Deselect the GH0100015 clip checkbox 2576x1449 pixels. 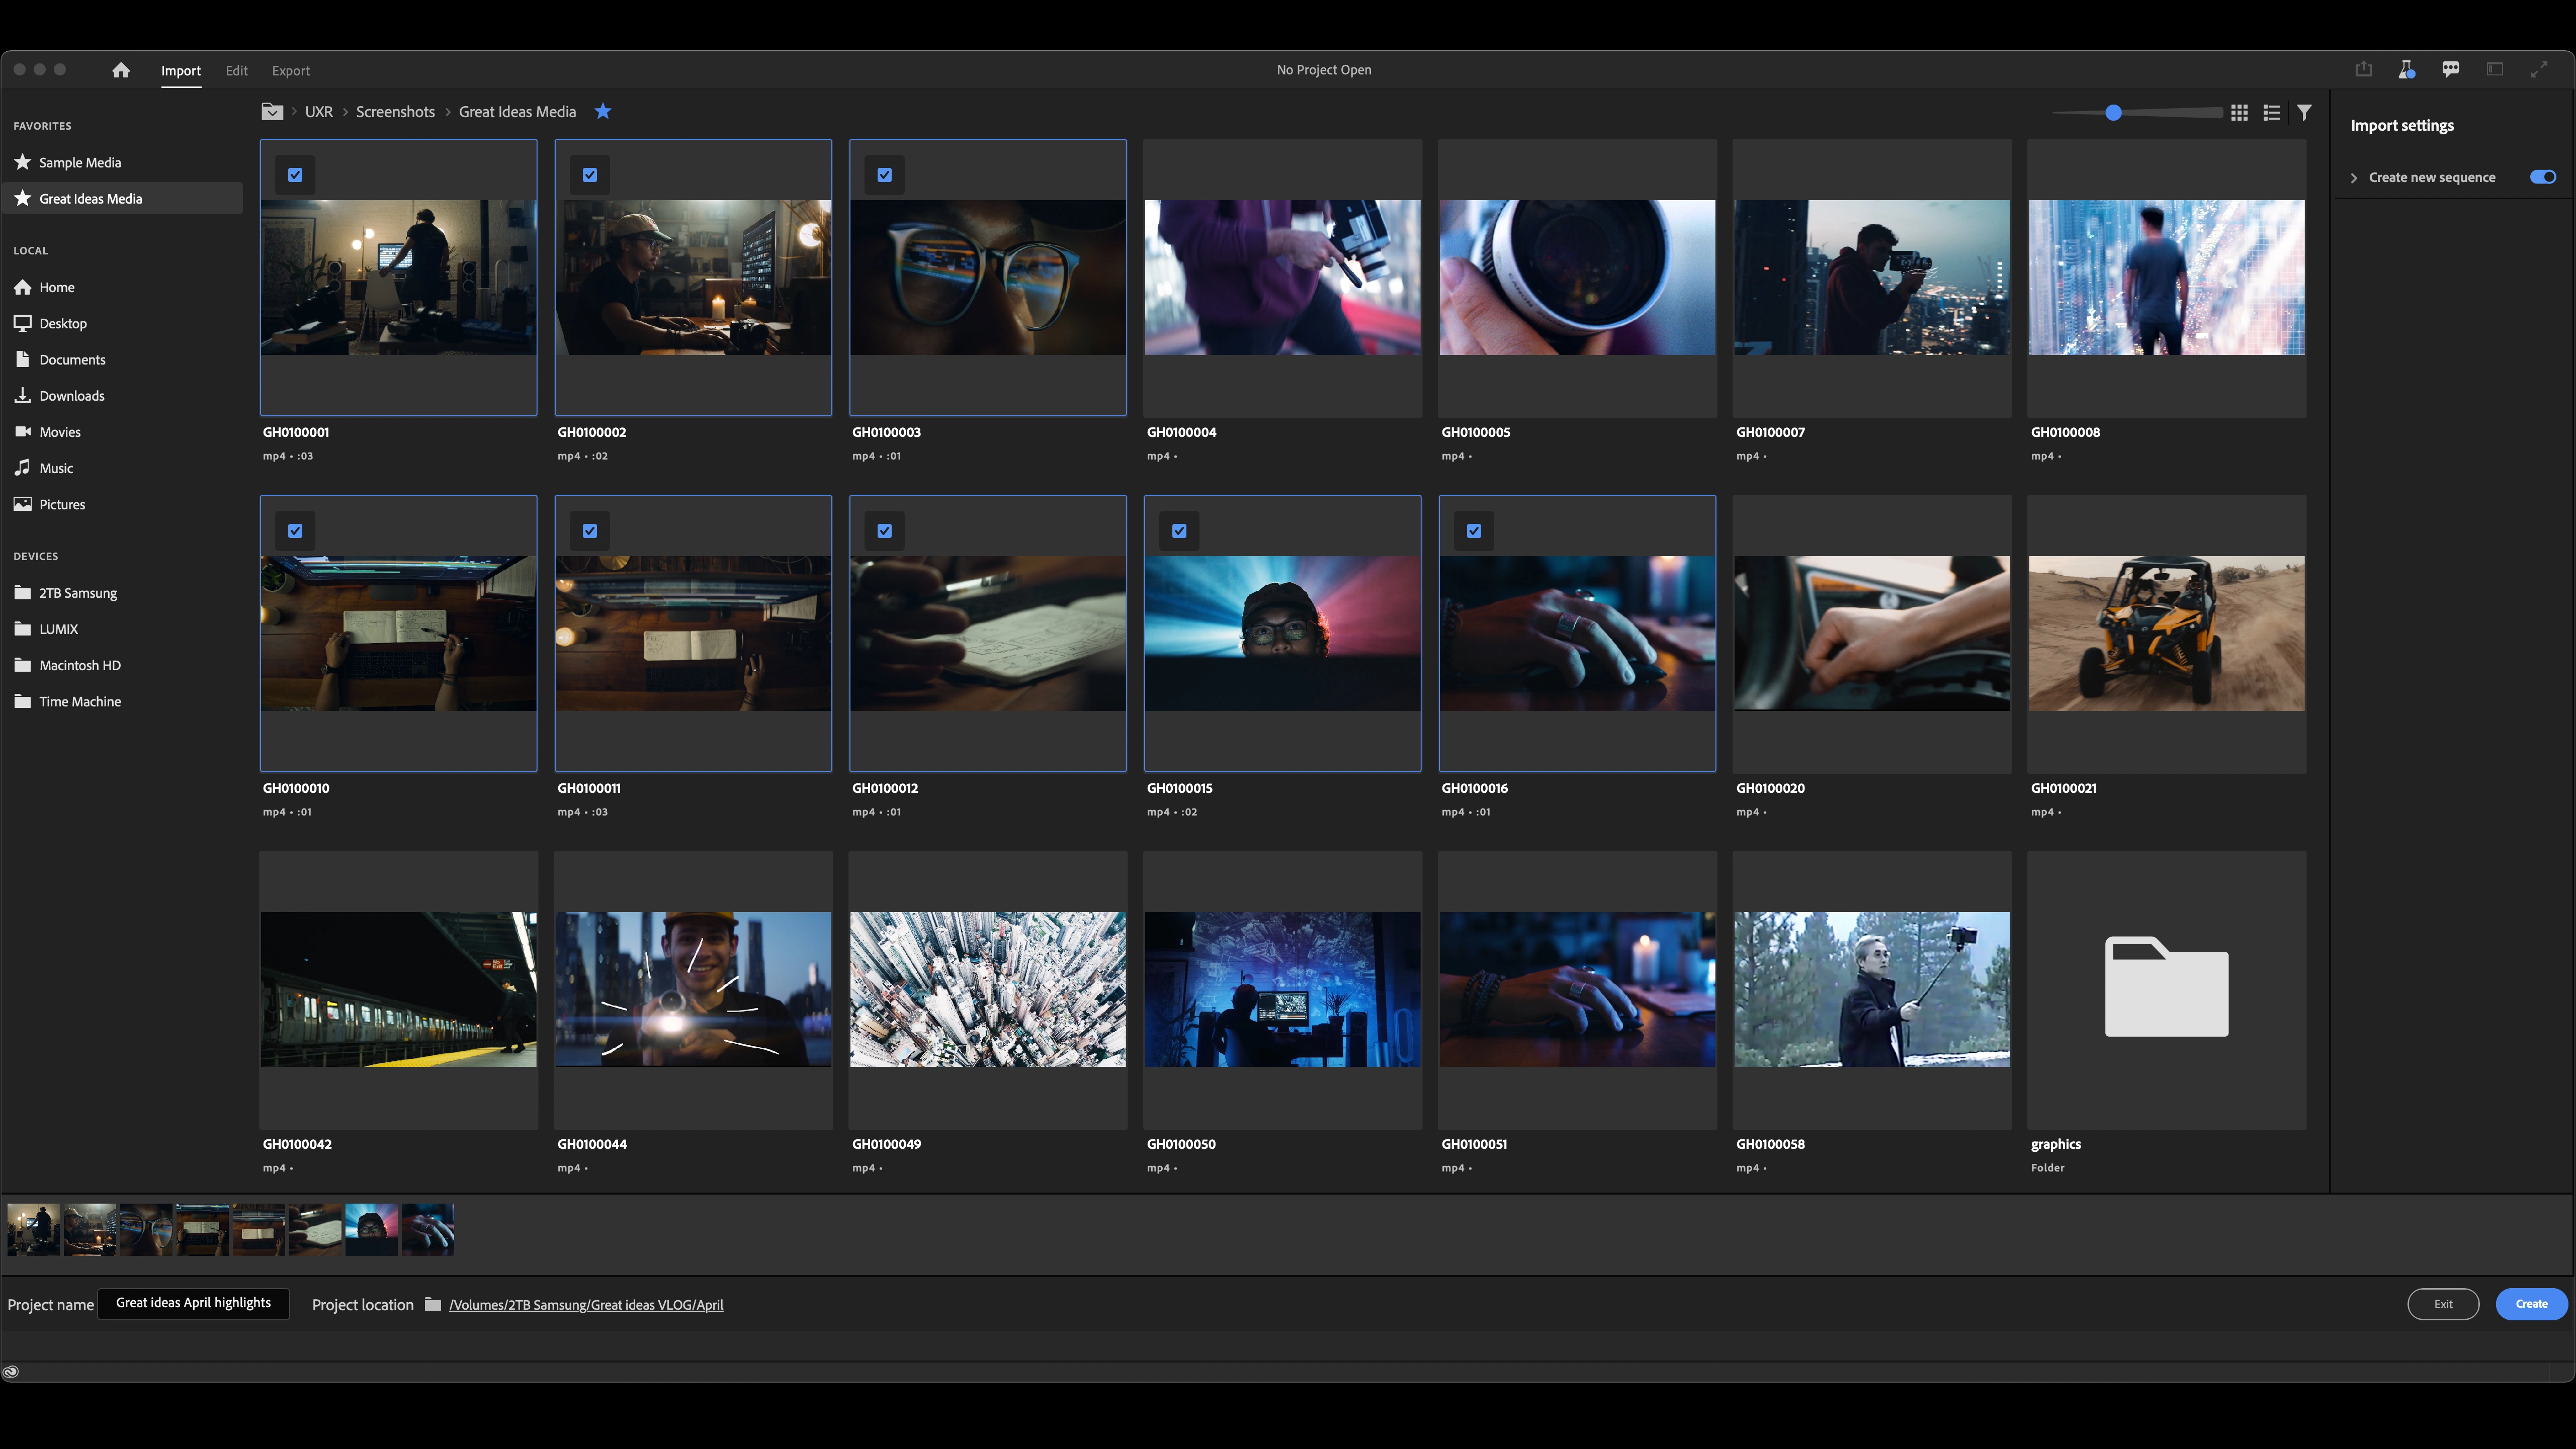tap(1179, 531)
